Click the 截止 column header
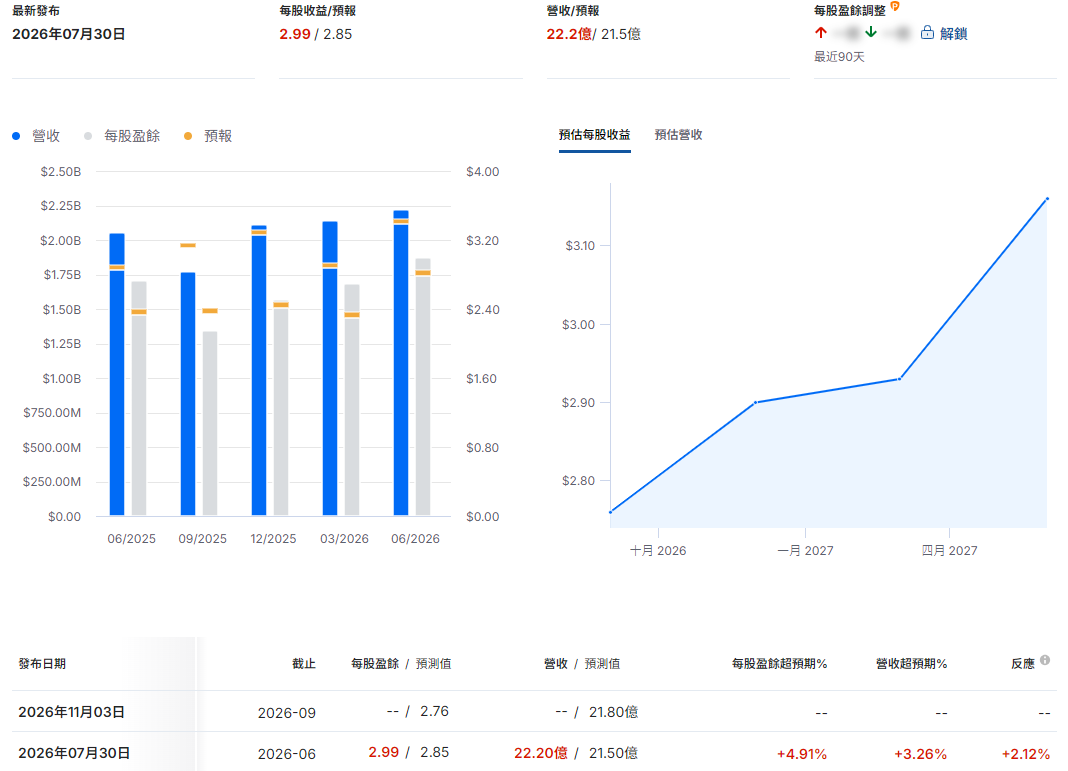The height and width of the screenshot is (771, 1068). click(x=304, y=663)
